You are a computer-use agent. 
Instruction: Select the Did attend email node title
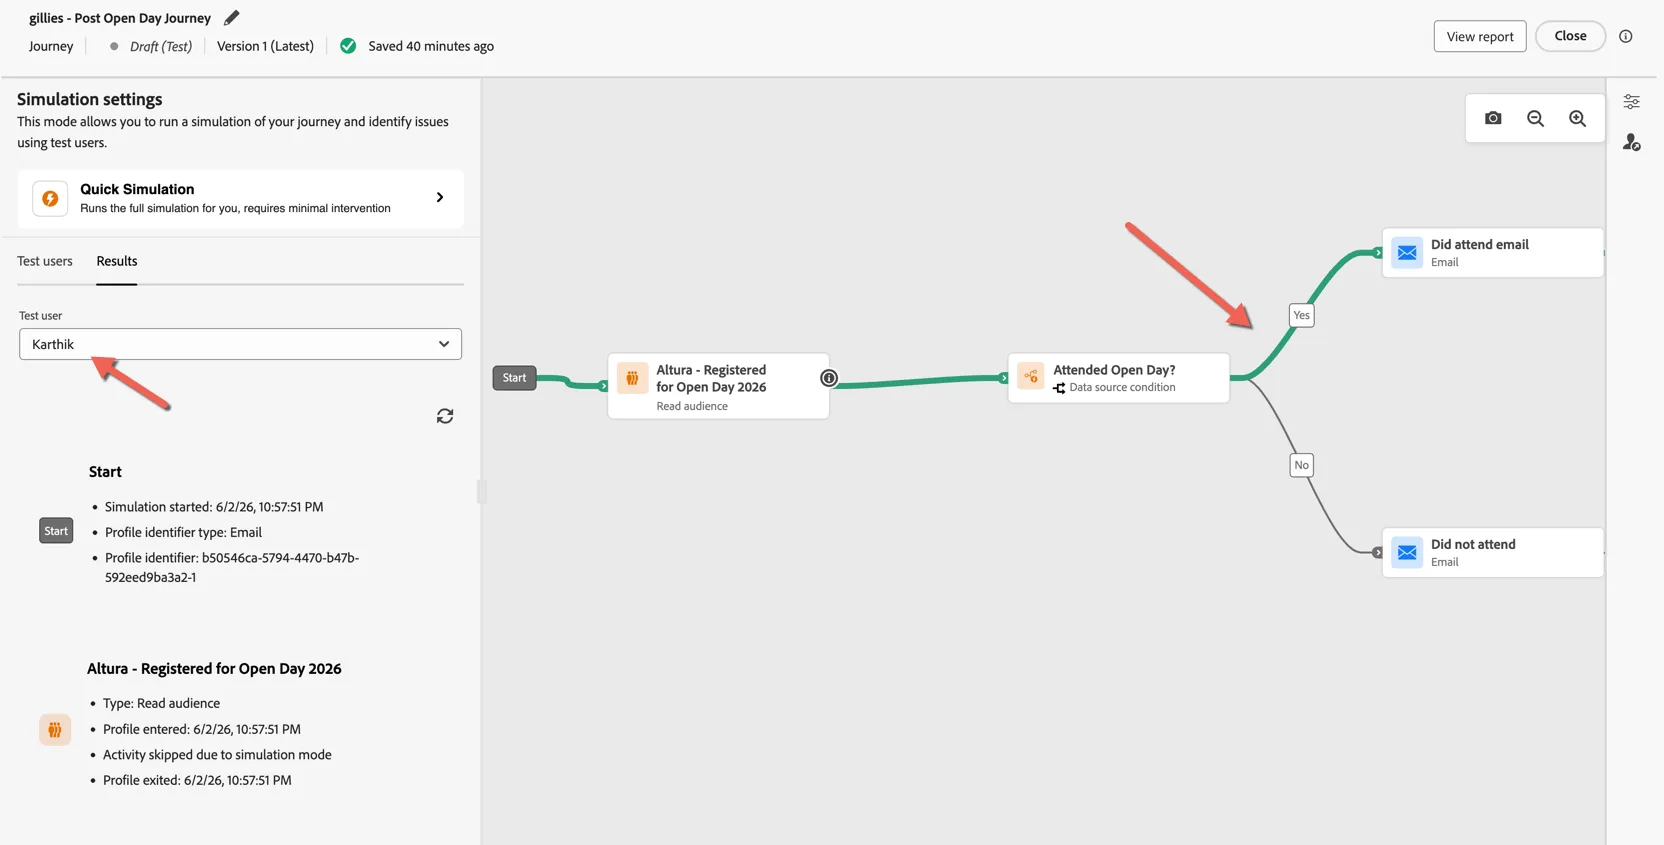click(1479, 244)
